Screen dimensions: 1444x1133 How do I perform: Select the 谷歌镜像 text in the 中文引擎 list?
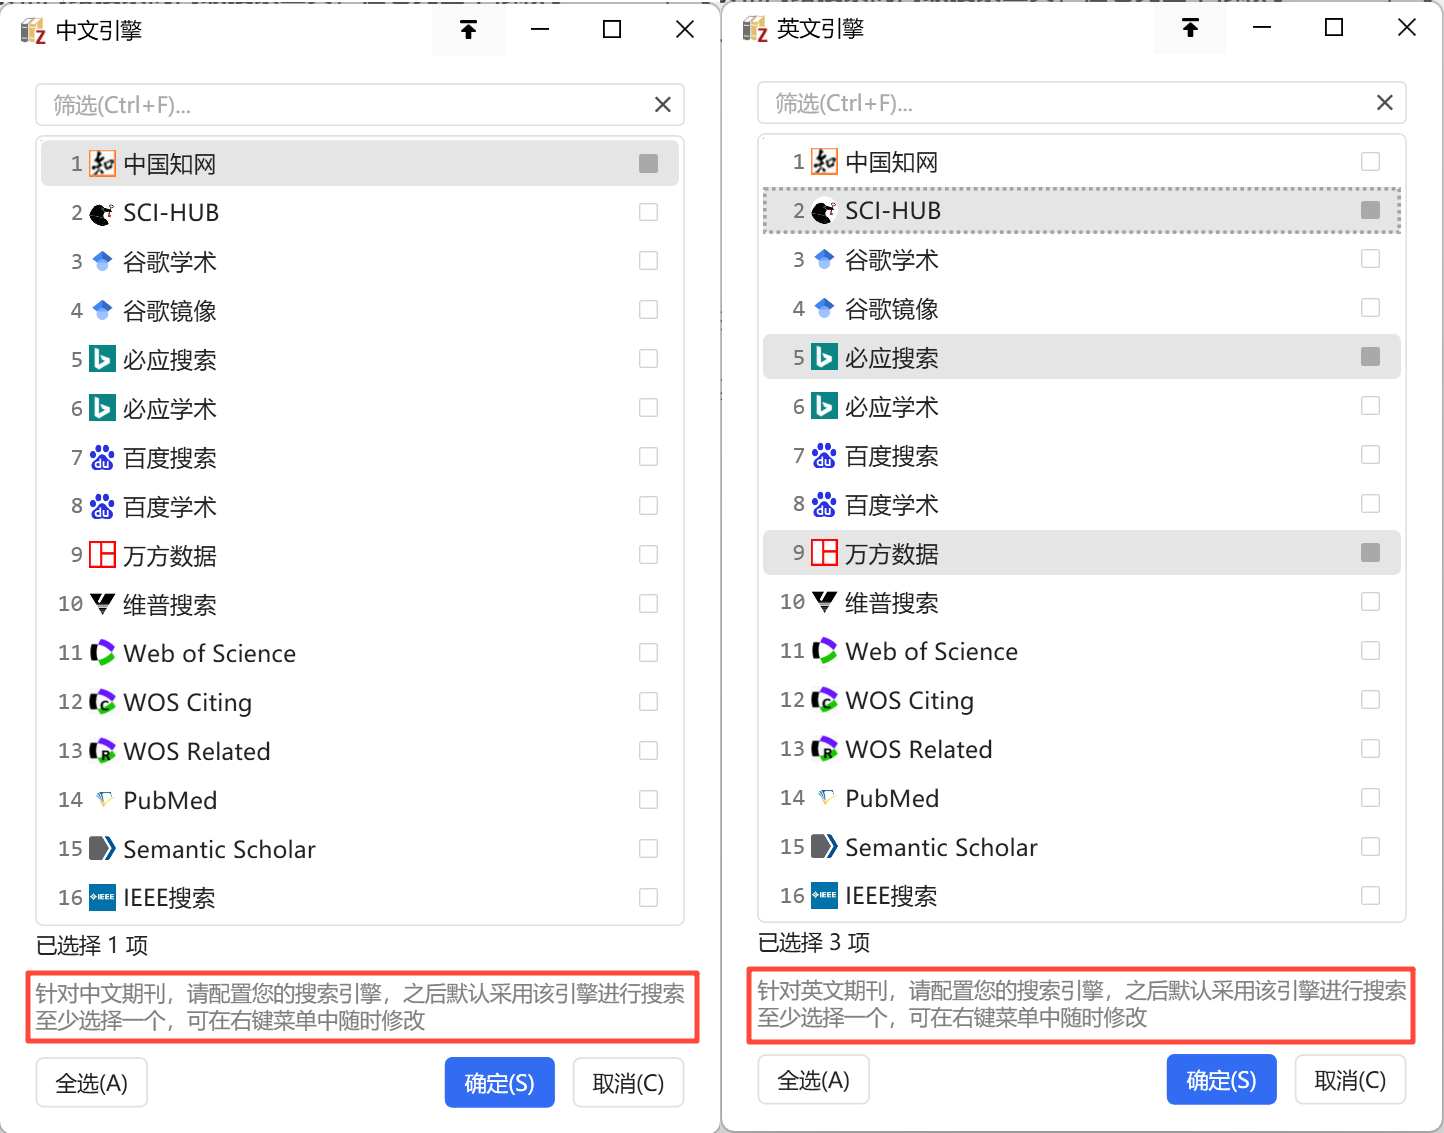coord(170,311)
